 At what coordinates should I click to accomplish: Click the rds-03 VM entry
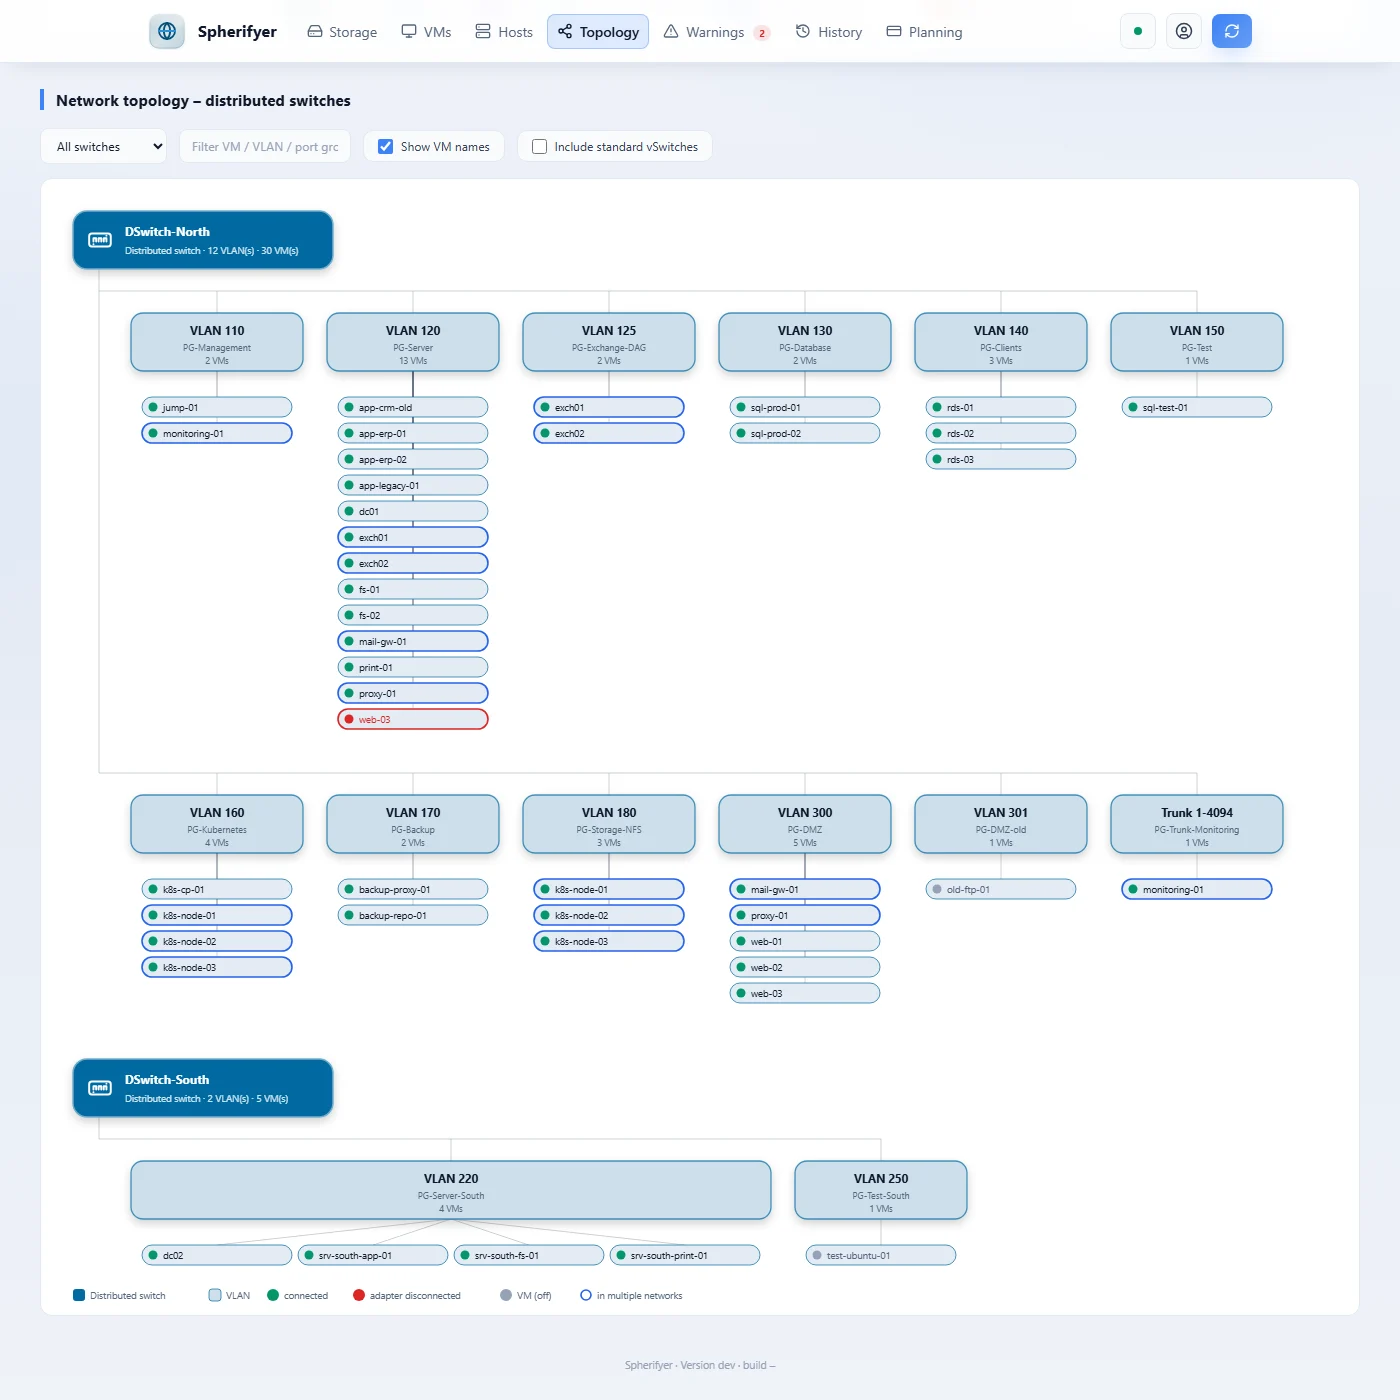pyautogui.click(x=1001, y=459)
